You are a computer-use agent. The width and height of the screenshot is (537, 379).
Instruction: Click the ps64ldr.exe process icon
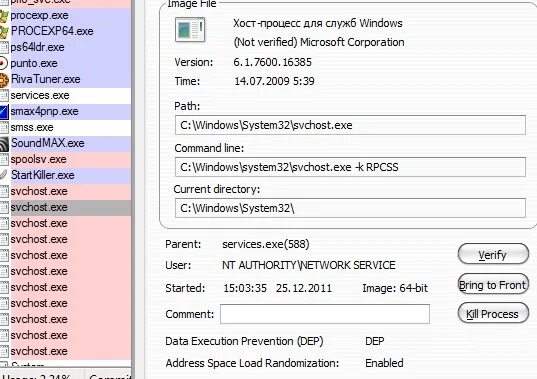point(4,47)
